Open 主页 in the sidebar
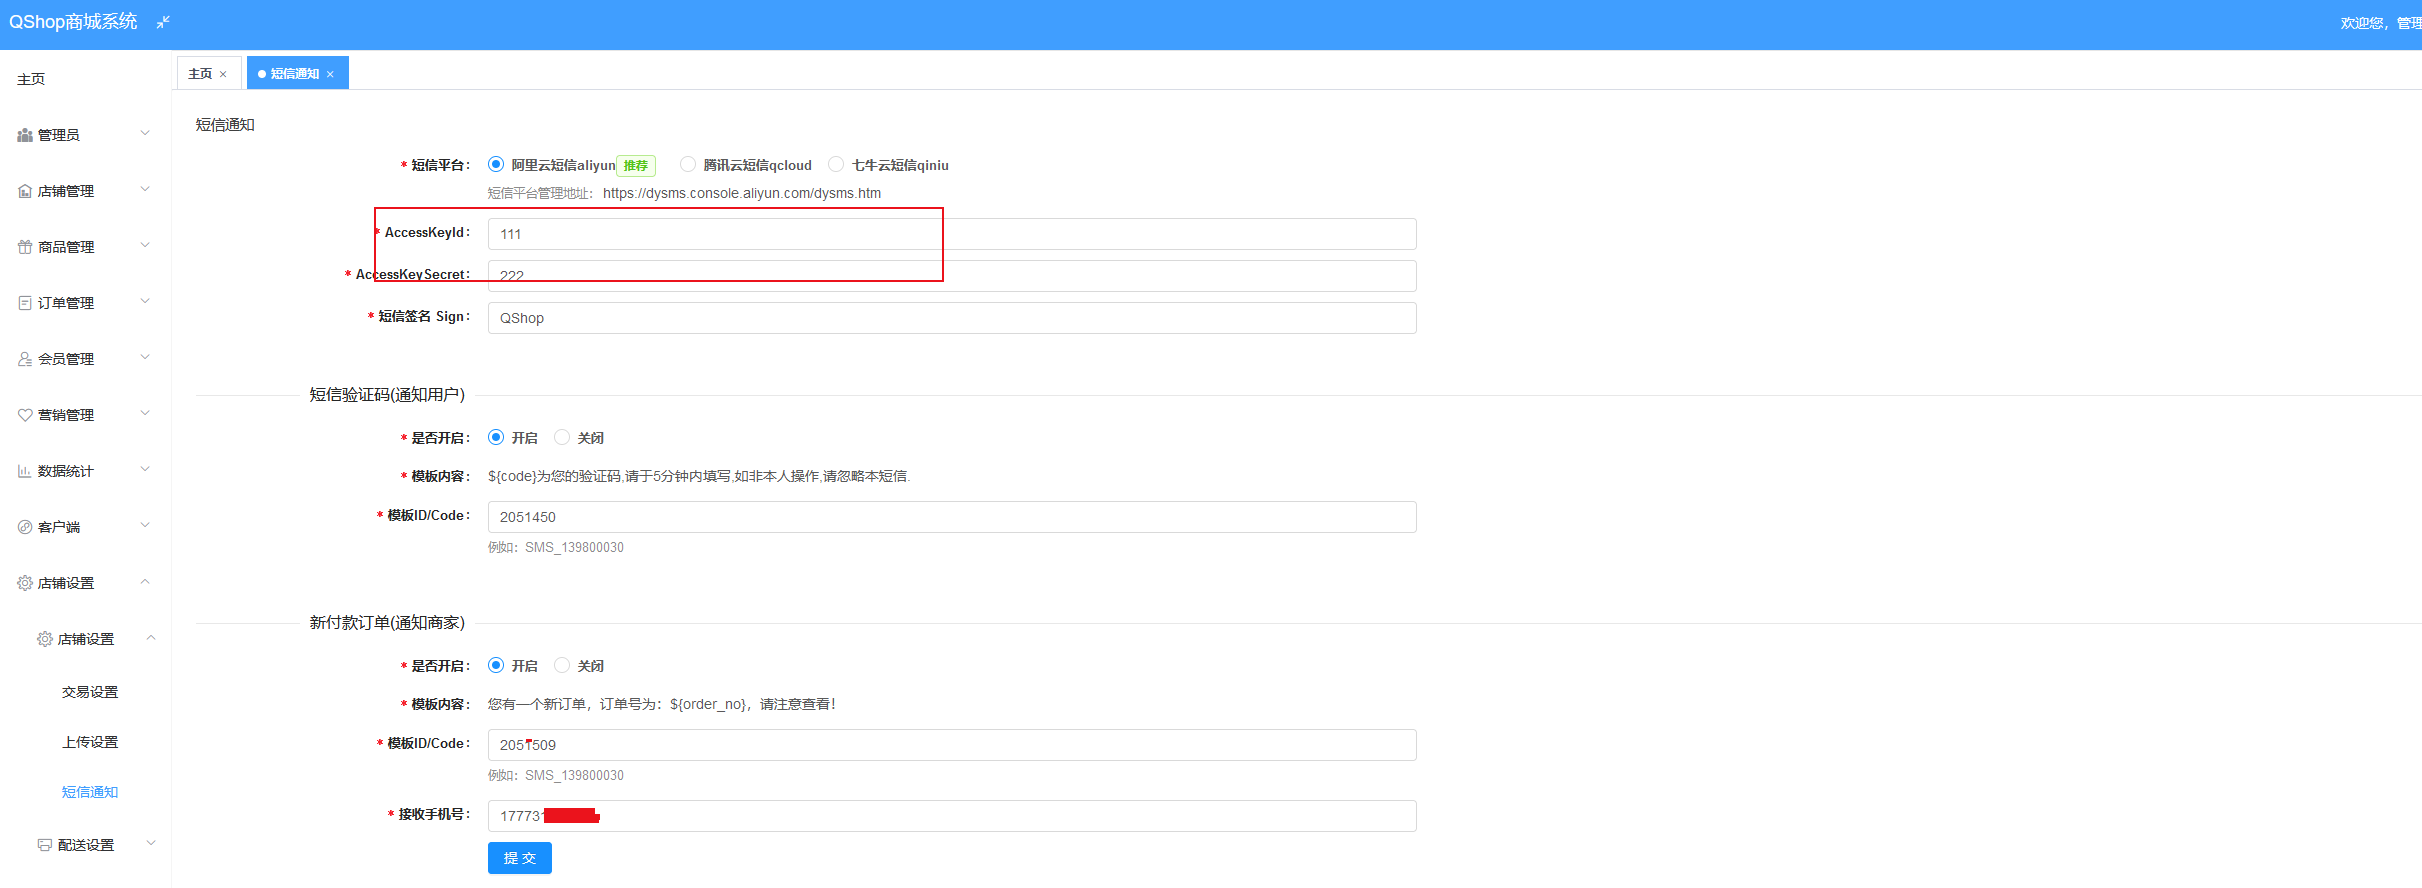2422x888 pixels. (x=31, y=79)
